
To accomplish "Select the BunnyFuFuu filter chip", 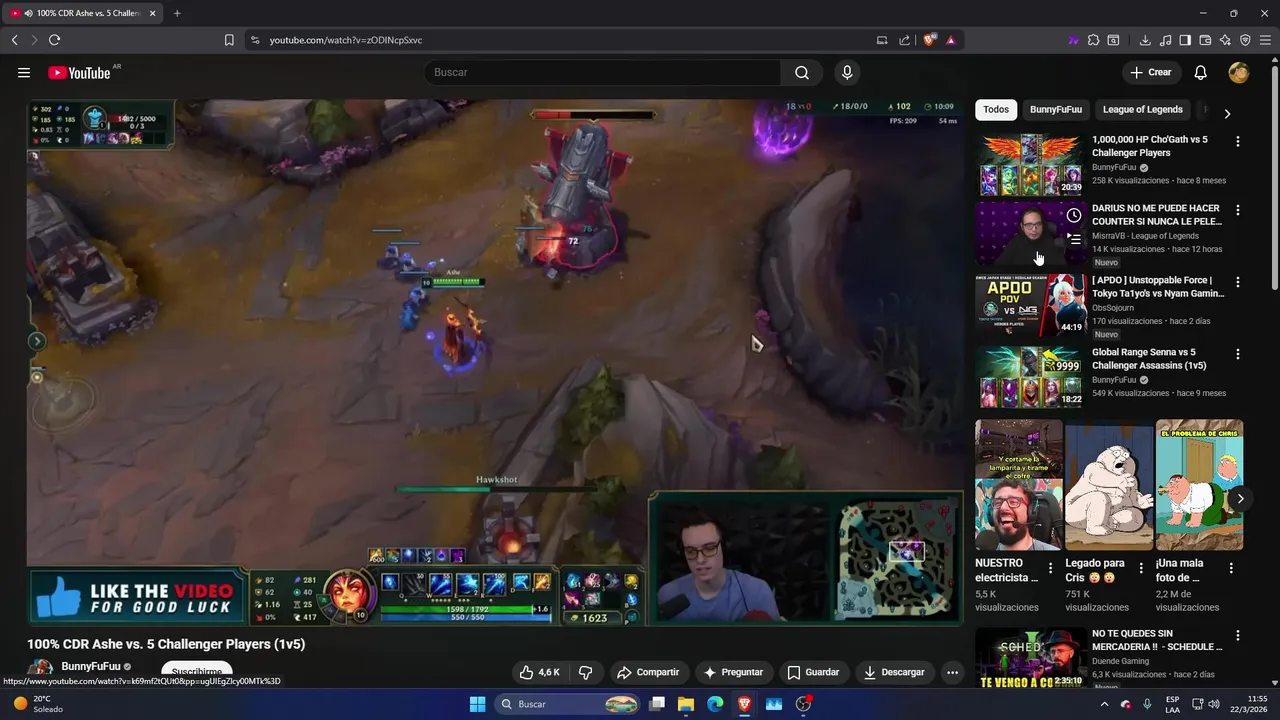I will 1056,109.
